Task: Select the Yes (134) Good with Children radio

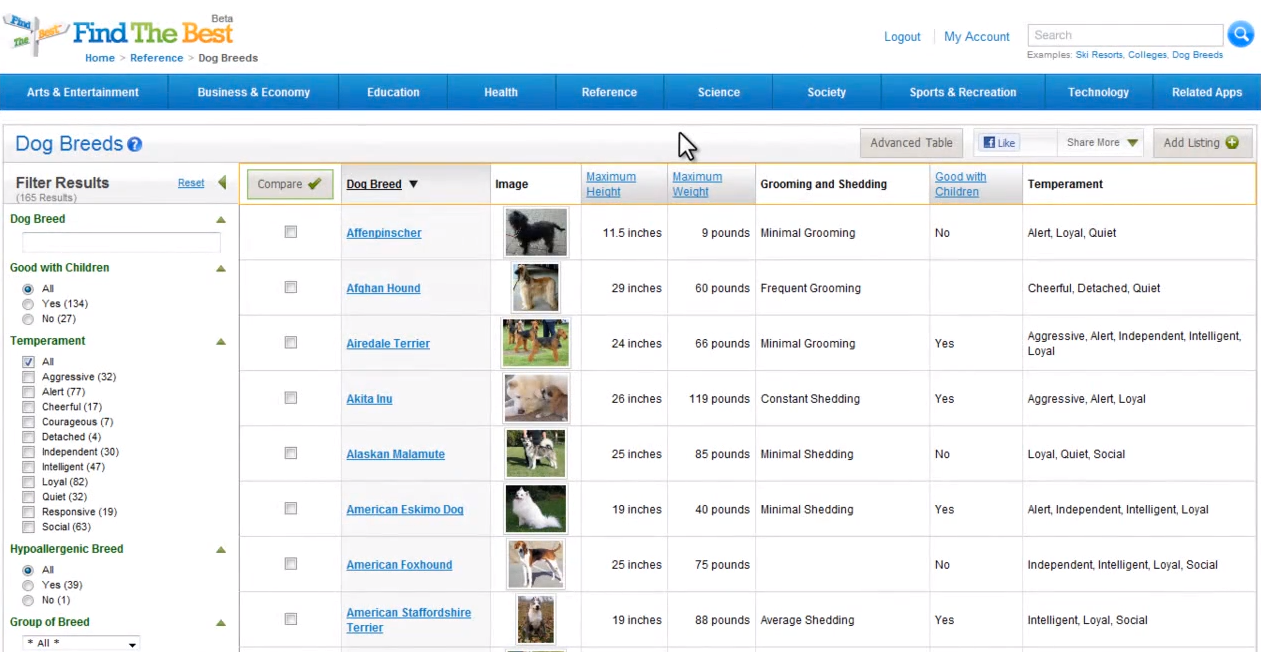Action: click(x=28, y=303)
